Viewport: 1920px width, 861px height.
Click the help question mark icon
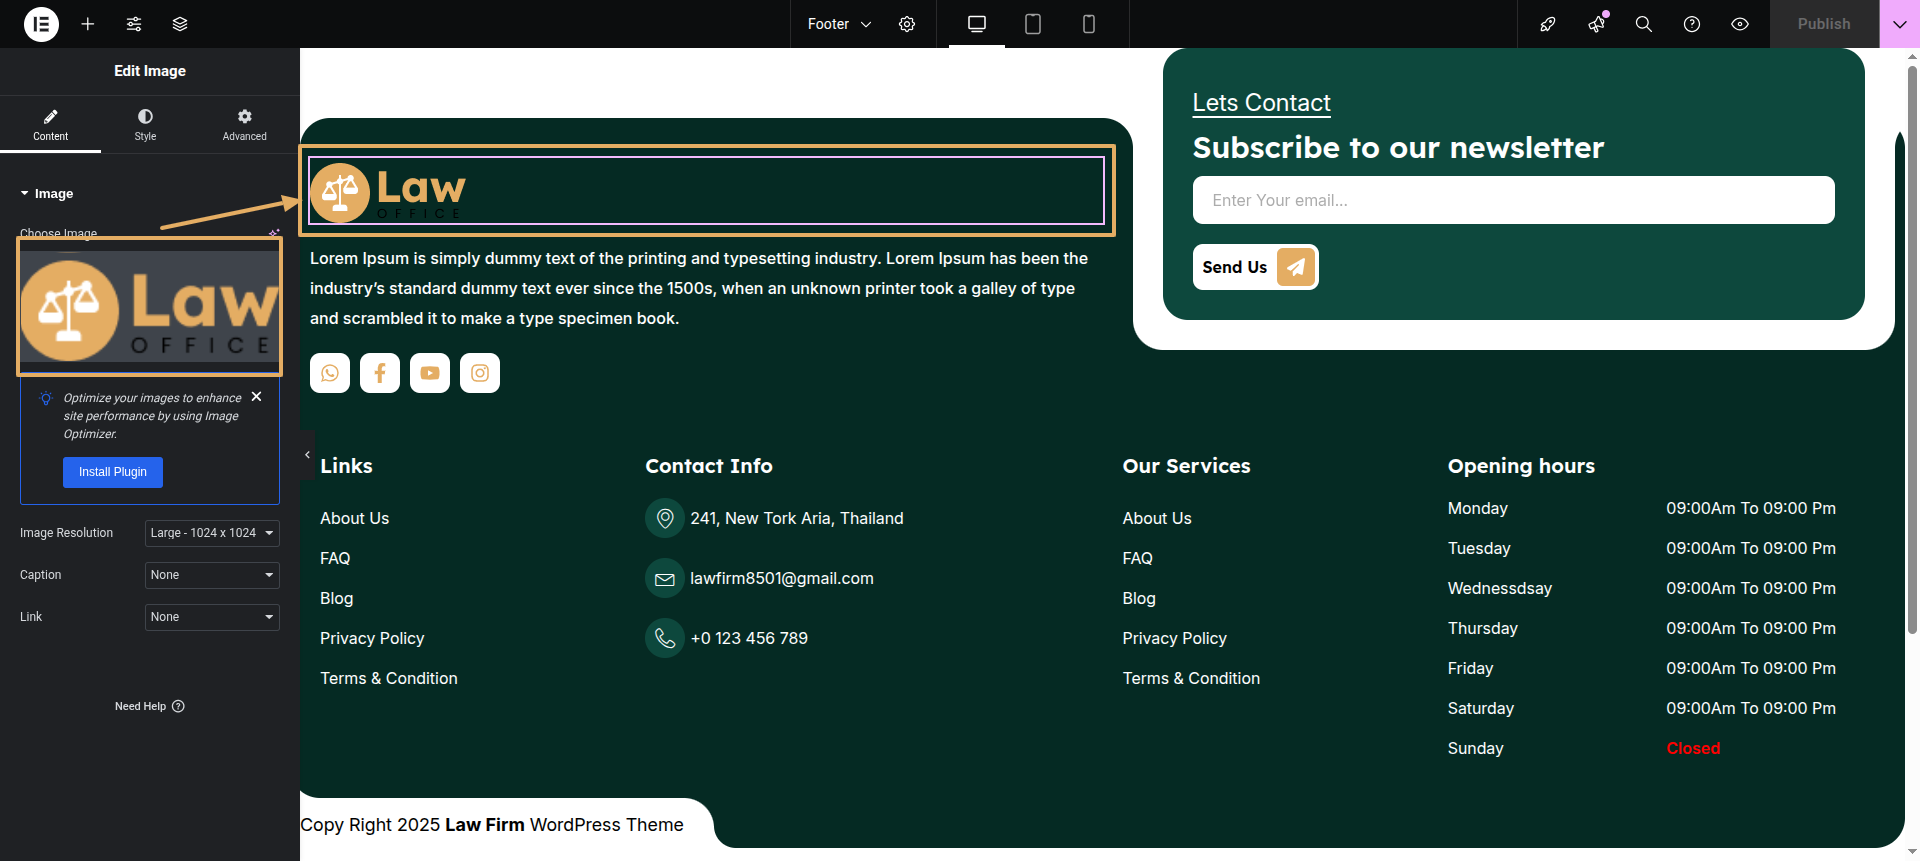click(x=1692, y=24)
